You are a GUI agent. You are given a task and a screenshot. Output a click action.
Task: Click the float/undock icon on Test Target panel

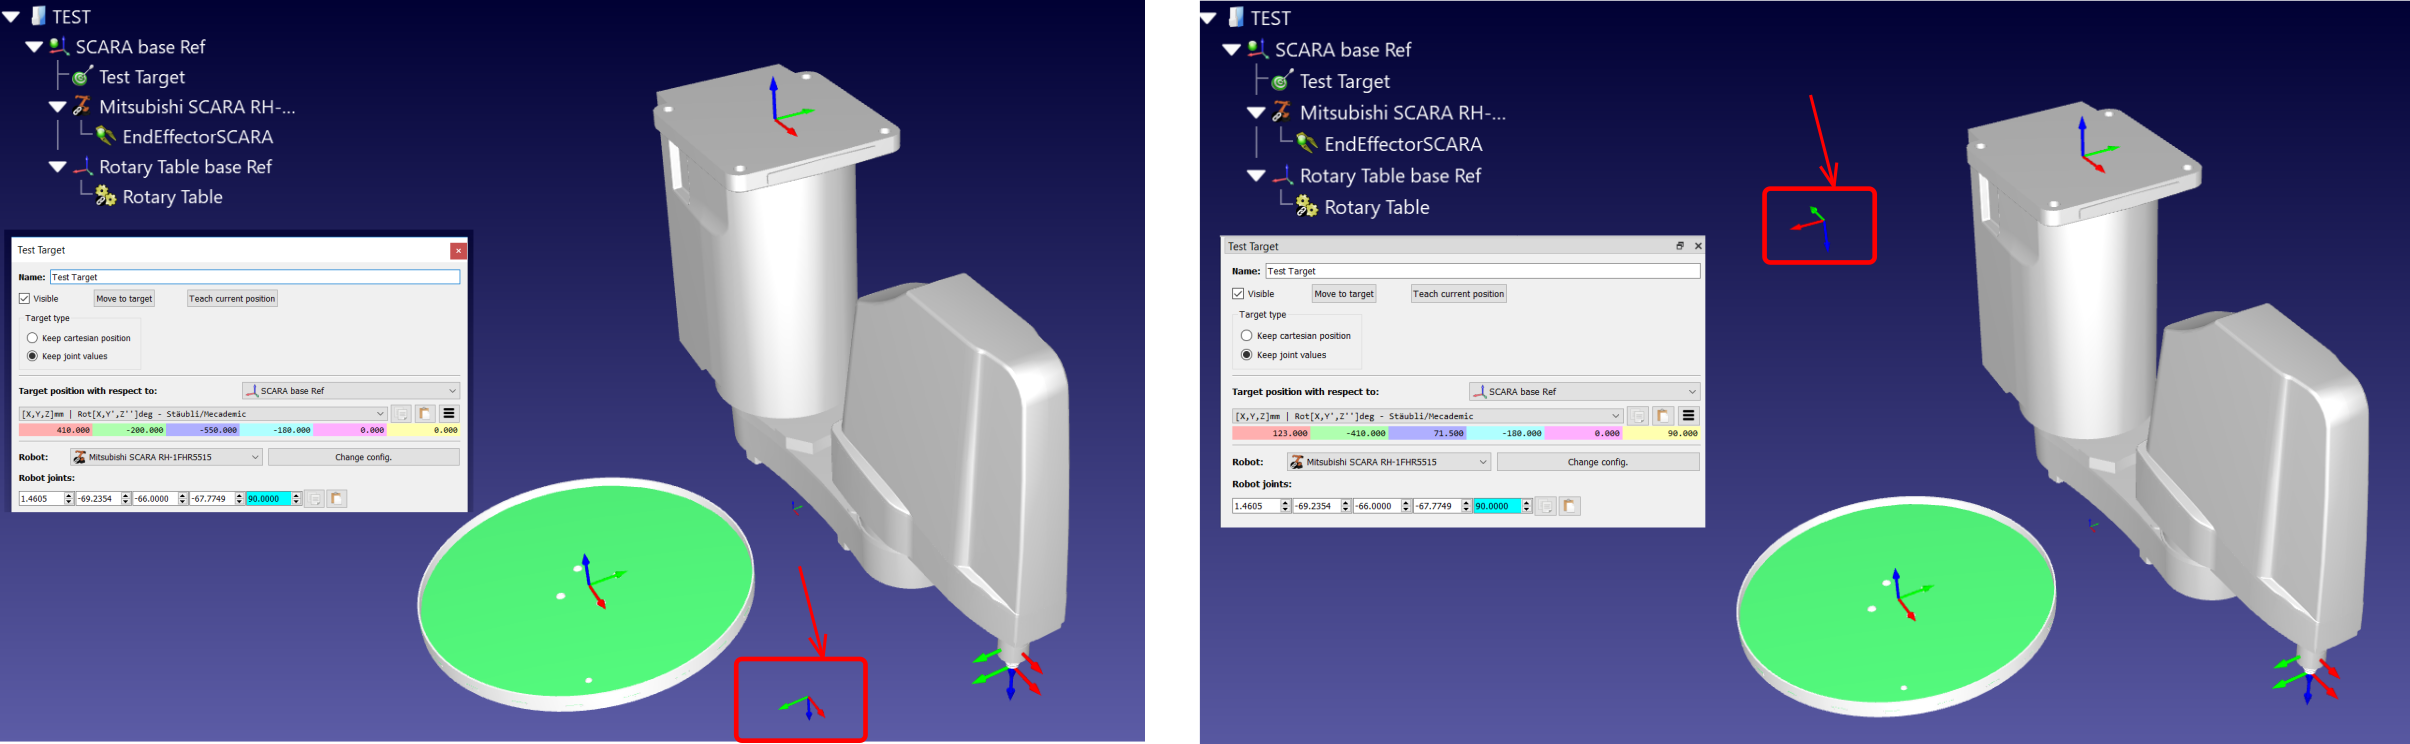[1680, 246]
